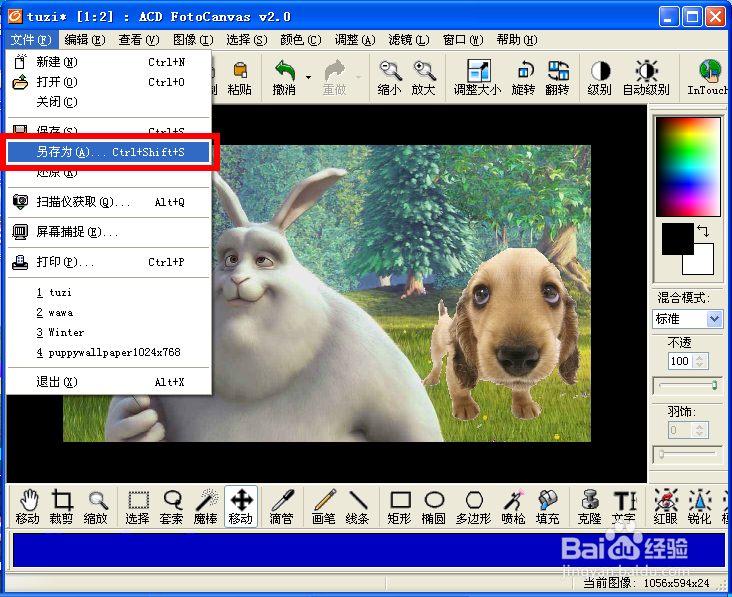This screenshot has width=732, height=597.
Task: Select the Lasso (套索) tool
Action: tap(171, 507)
